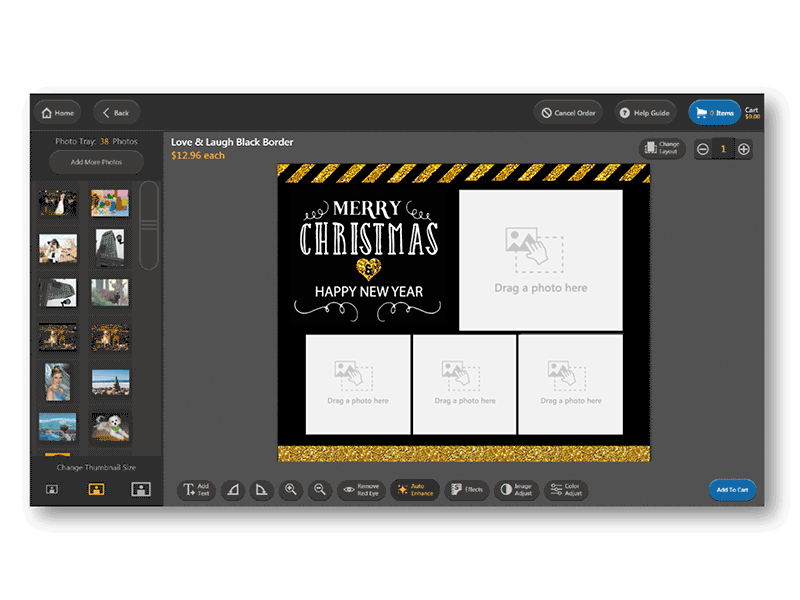Open Color Adjust sliders
The image size is (800, 600).
pyautogui.click(x=566, y=490)
